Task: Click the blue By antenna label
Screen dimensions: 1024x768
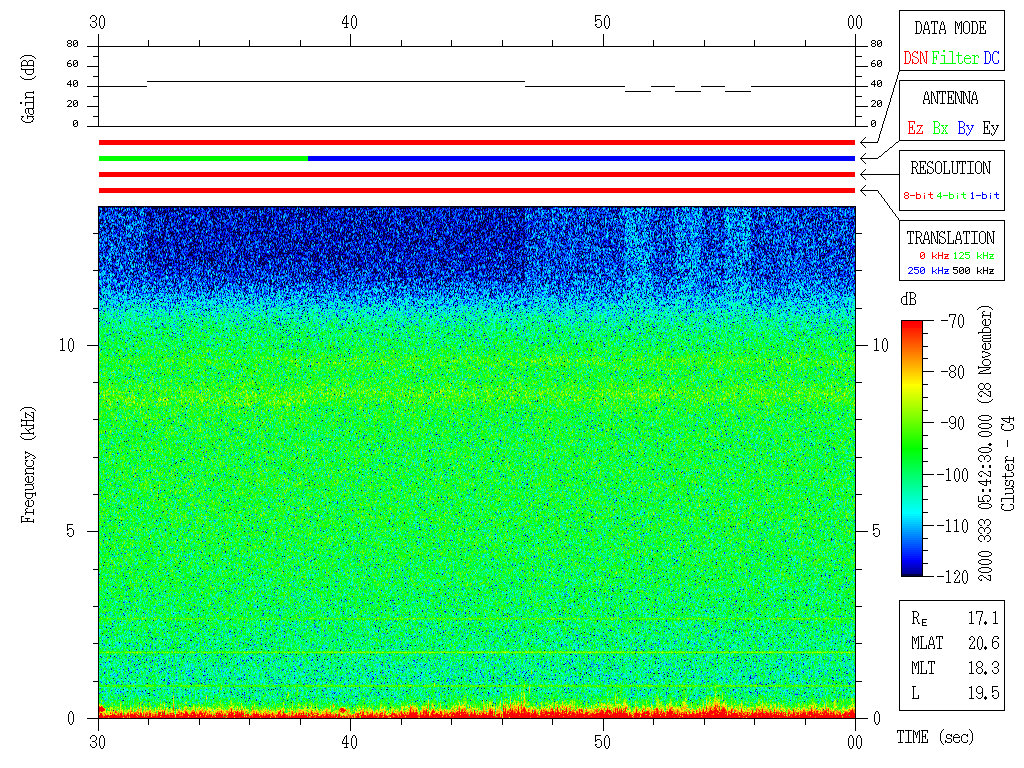Action: click(965, 129)
